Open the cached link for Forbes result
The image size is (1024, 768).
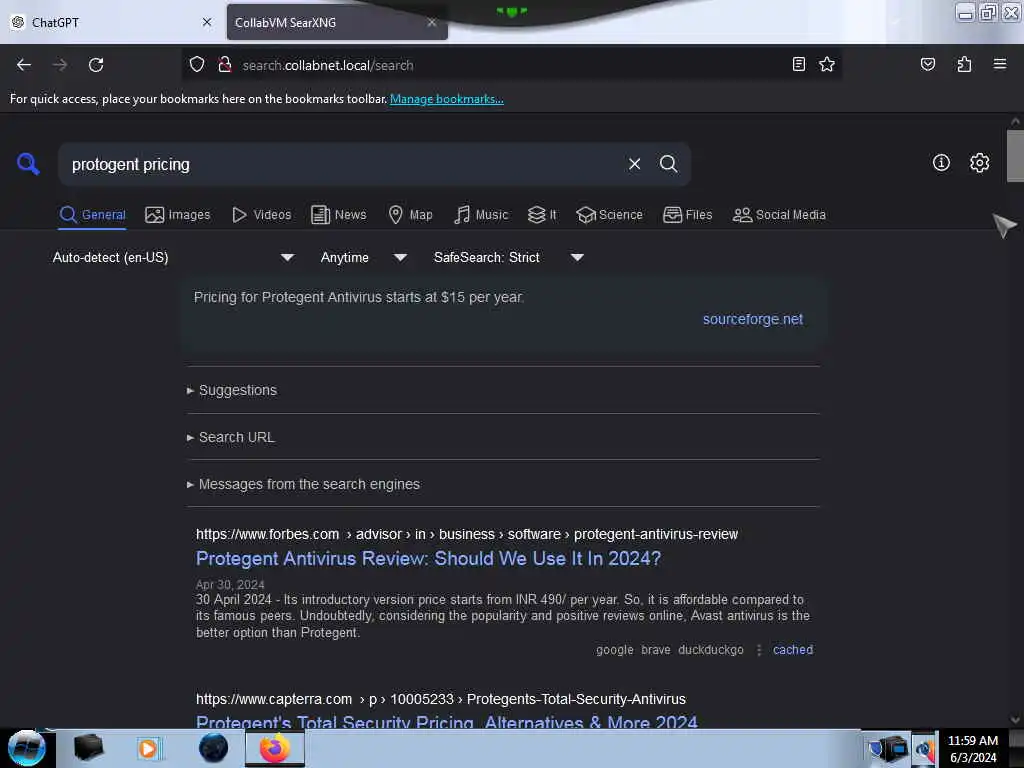[x=793, y=650]
